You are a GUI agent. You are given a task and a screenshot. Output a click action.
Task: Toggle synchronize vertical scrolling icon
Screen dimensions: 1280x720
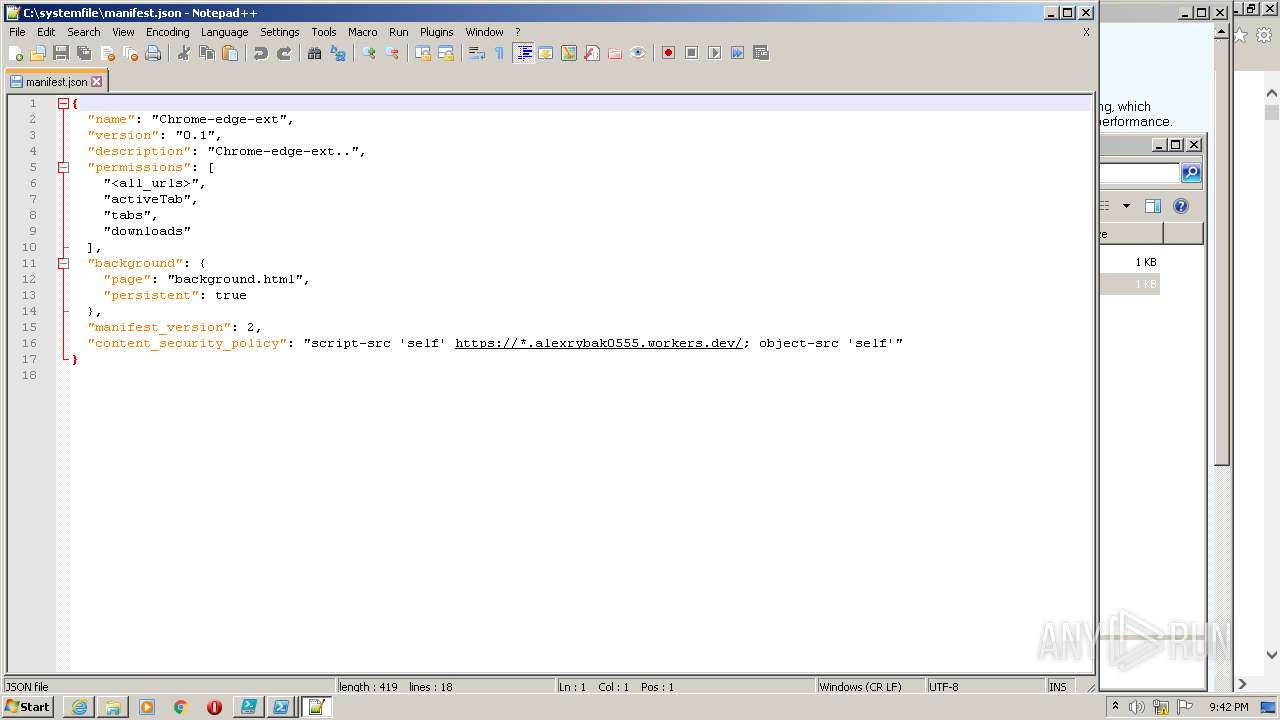(x=423, y=53)
